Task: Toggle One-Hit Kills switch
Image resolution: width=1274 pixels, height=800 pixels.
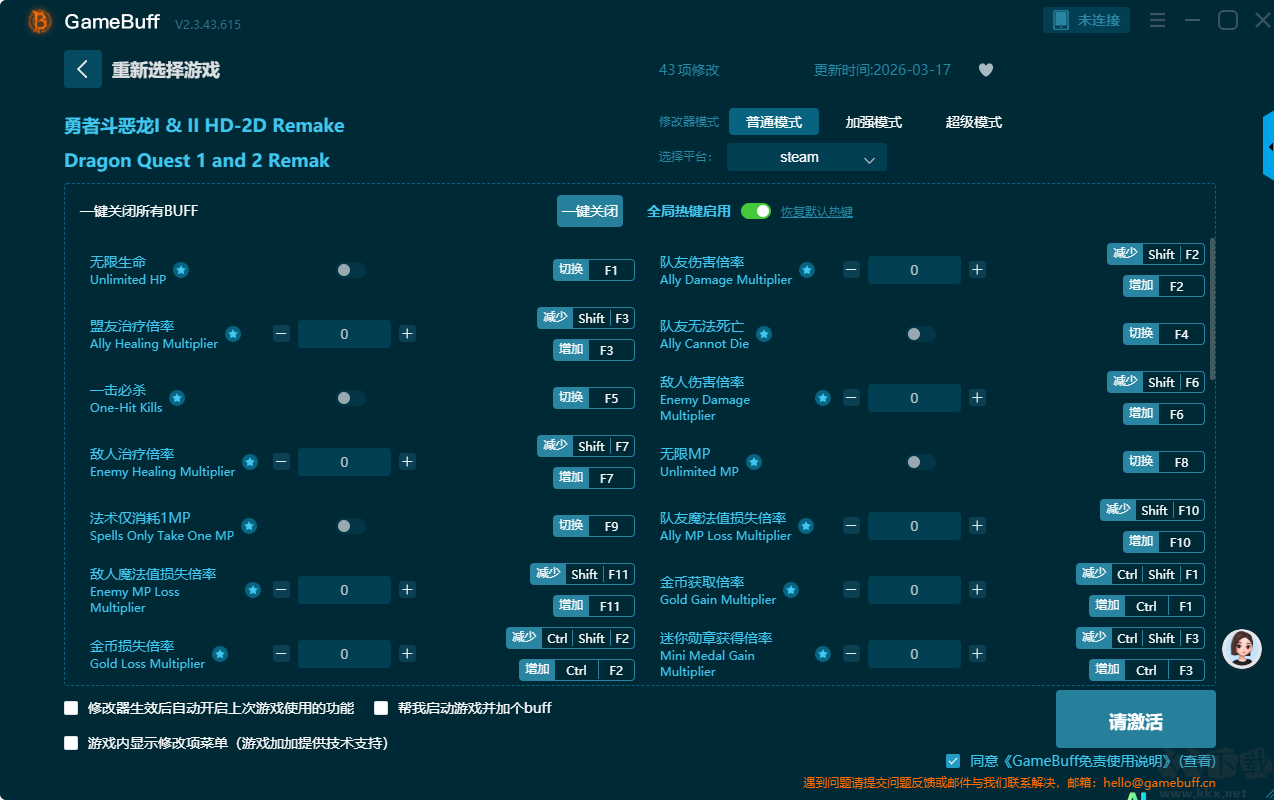Action: click(x=351, y=398)
